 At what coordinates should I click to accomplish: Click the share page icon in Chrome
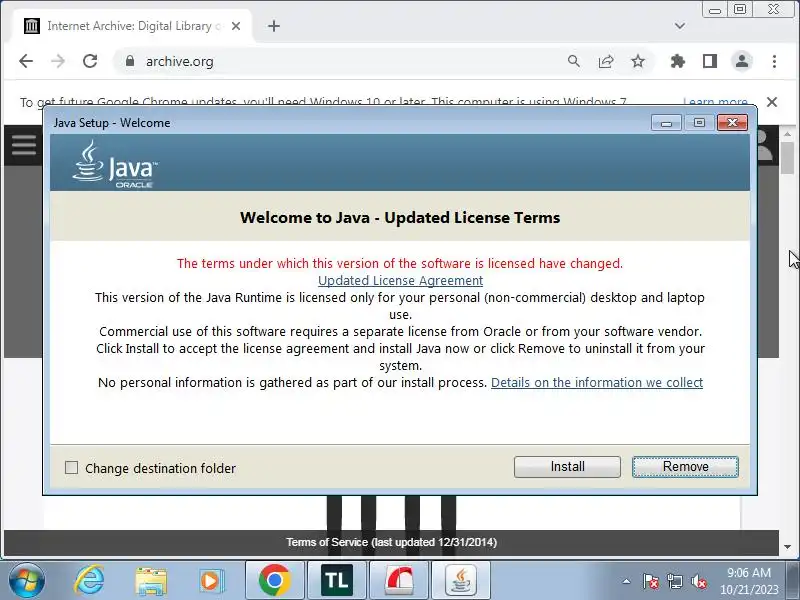click(606, 61)
